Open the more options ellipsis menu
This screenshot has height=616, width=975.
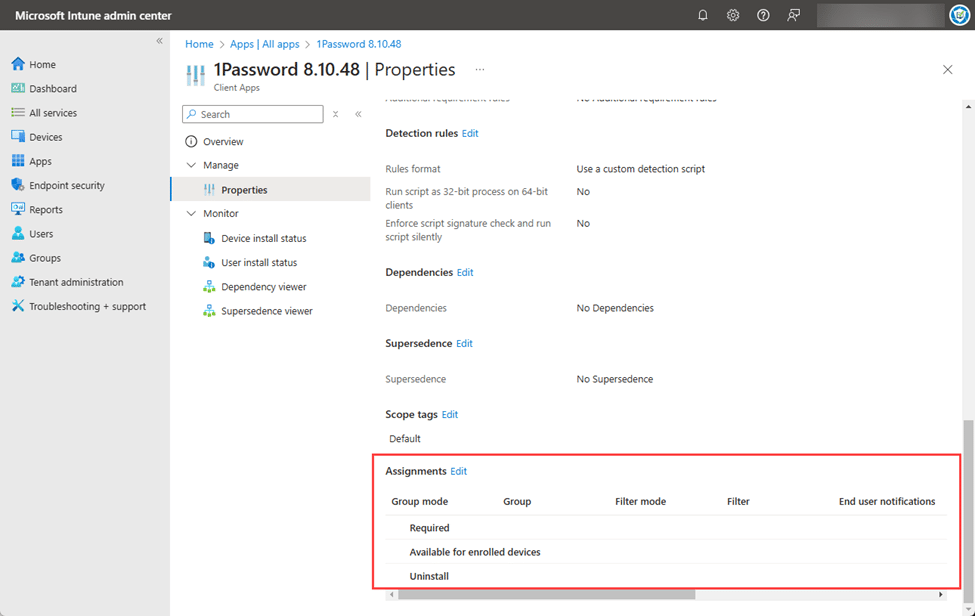tap(480, 70)
